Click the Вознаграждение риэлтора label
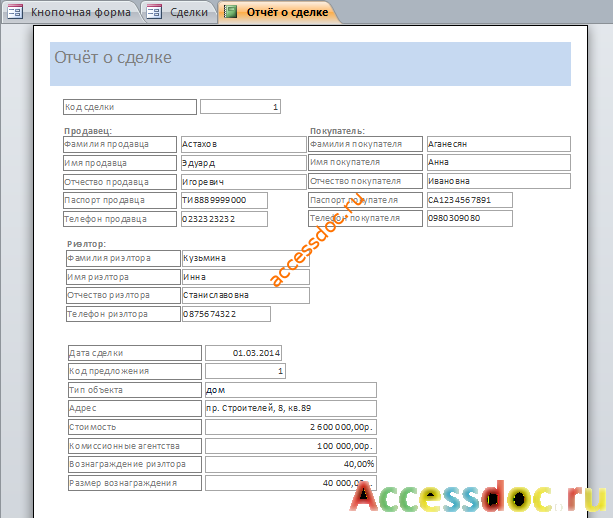 [x=135, y=464]
